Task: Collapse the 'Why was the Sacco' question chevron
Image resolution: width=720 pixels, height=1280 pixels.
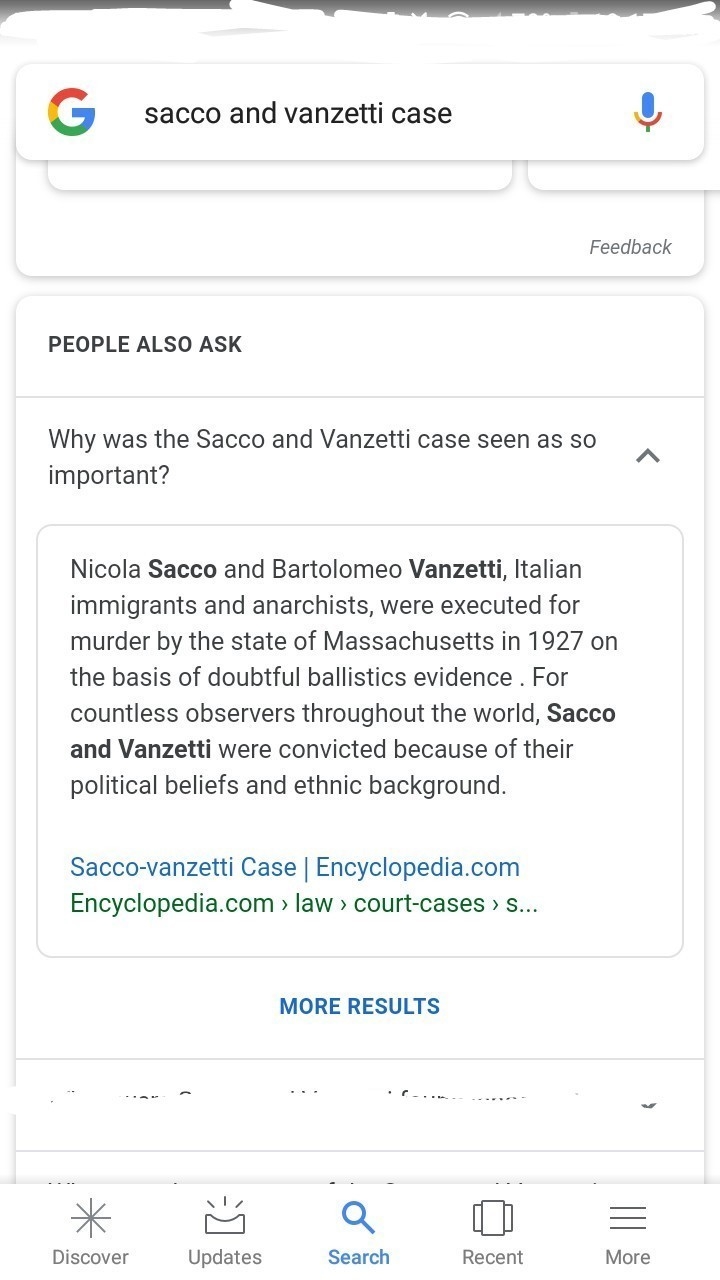Action: pos(648,456)
